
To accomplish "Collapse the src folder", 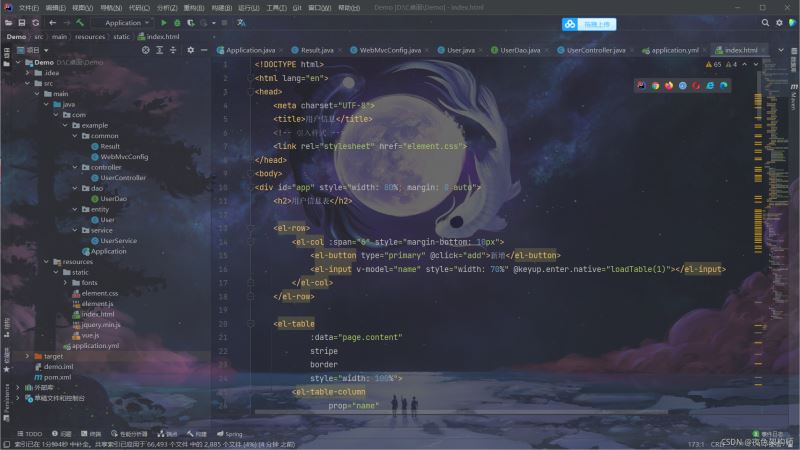I will click(28, 83).
